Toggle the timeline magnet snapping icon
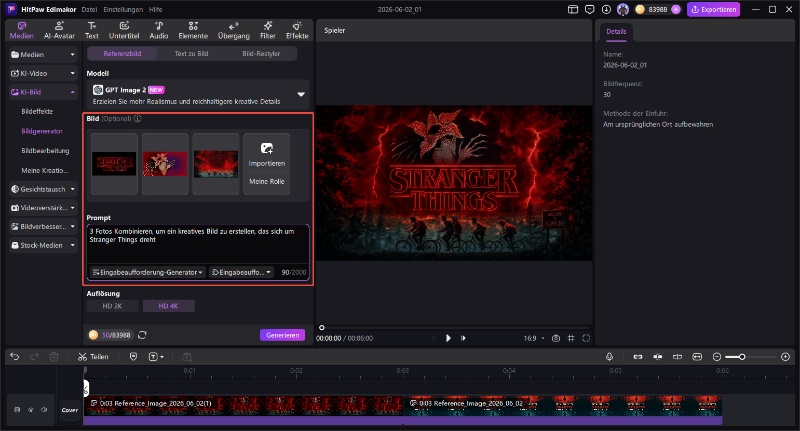The image size is (800, 431). 658,357
